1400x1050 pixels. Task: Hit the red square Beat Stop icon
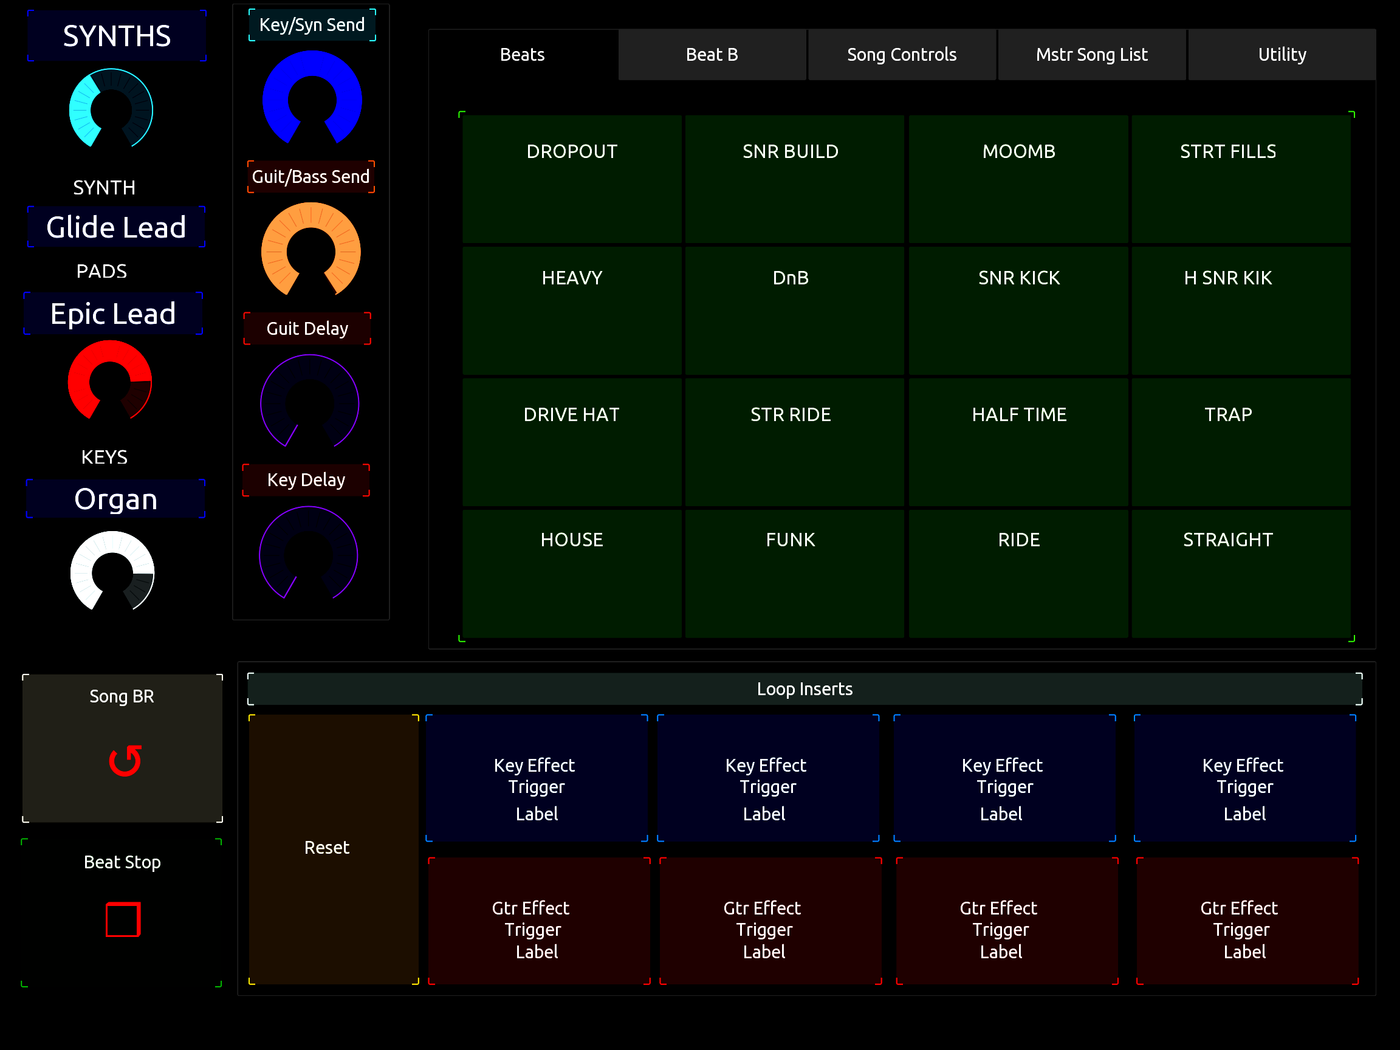tap(123, 919)
